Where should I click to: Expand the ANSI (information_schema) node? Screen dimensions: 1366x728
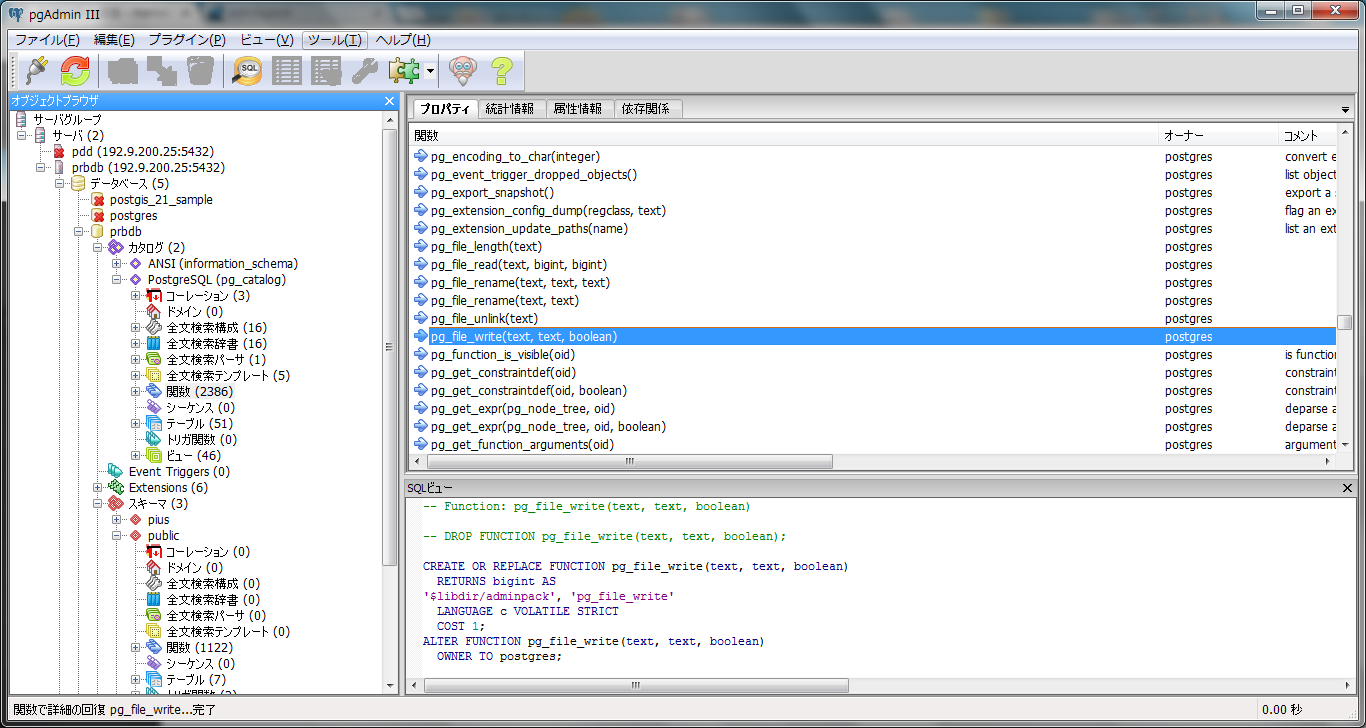pos(118,264)
